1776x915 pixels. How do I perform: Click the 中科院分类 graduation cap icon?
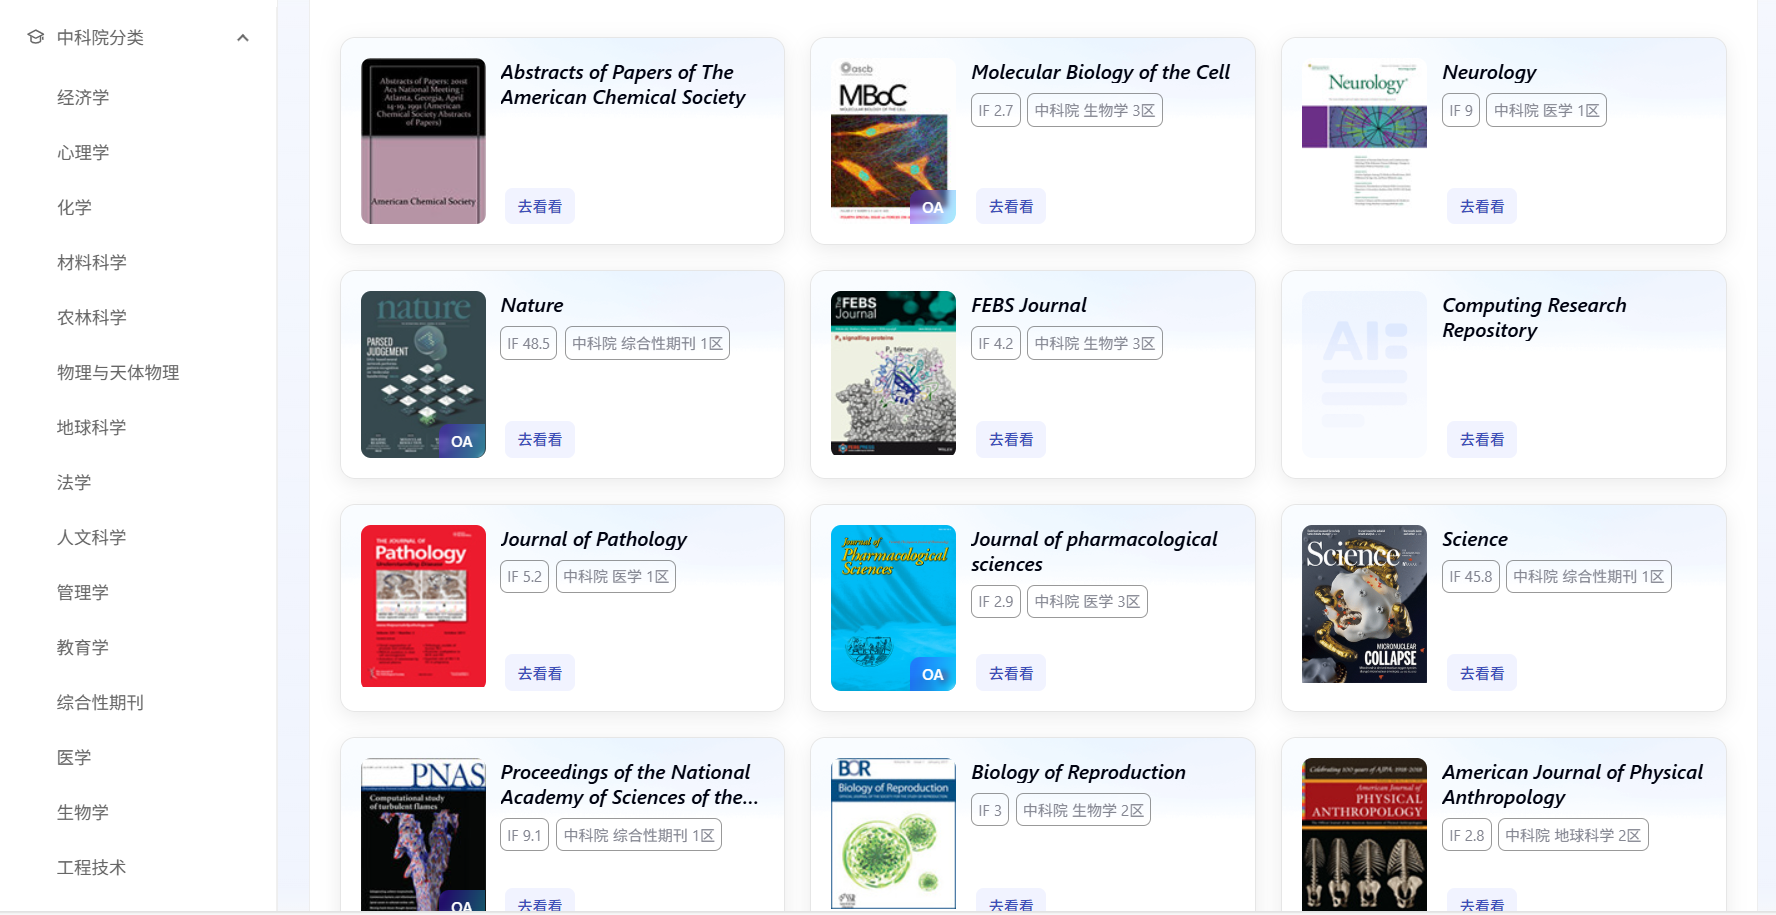click(36, 37)
